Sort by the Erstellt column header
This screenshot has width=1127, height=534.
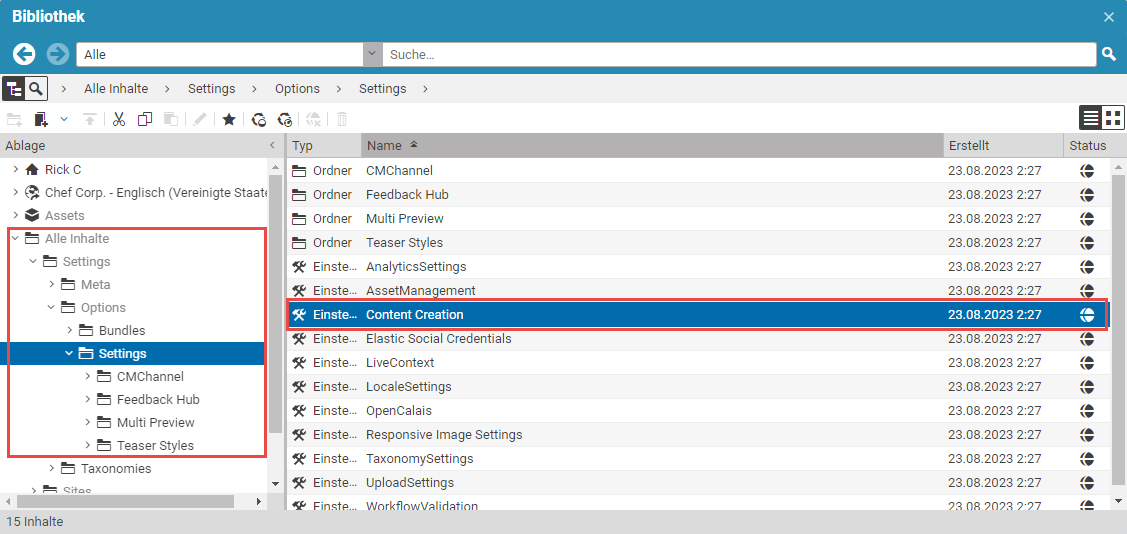1003,145
